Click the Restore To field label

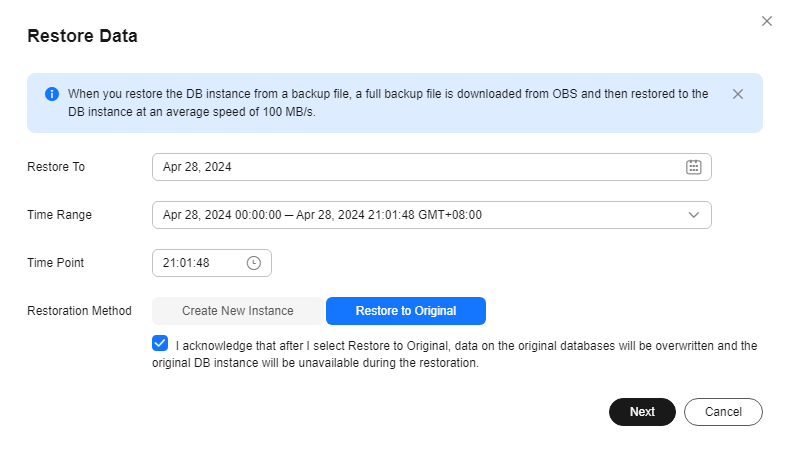(56, 167)
